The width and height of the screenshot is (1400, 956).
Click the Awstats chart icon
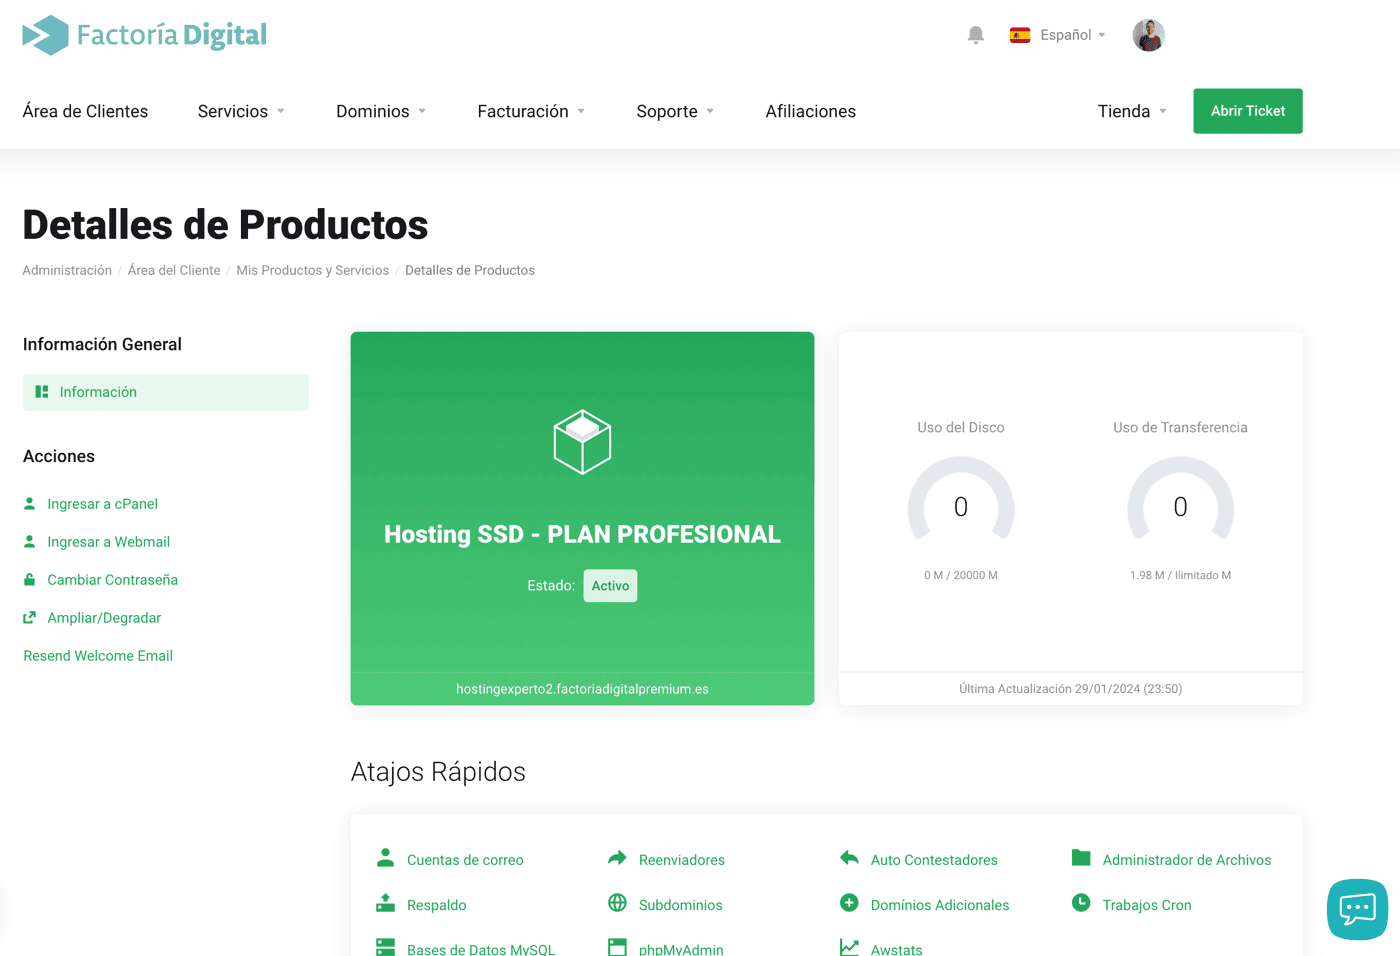click(x=849, y=947)
